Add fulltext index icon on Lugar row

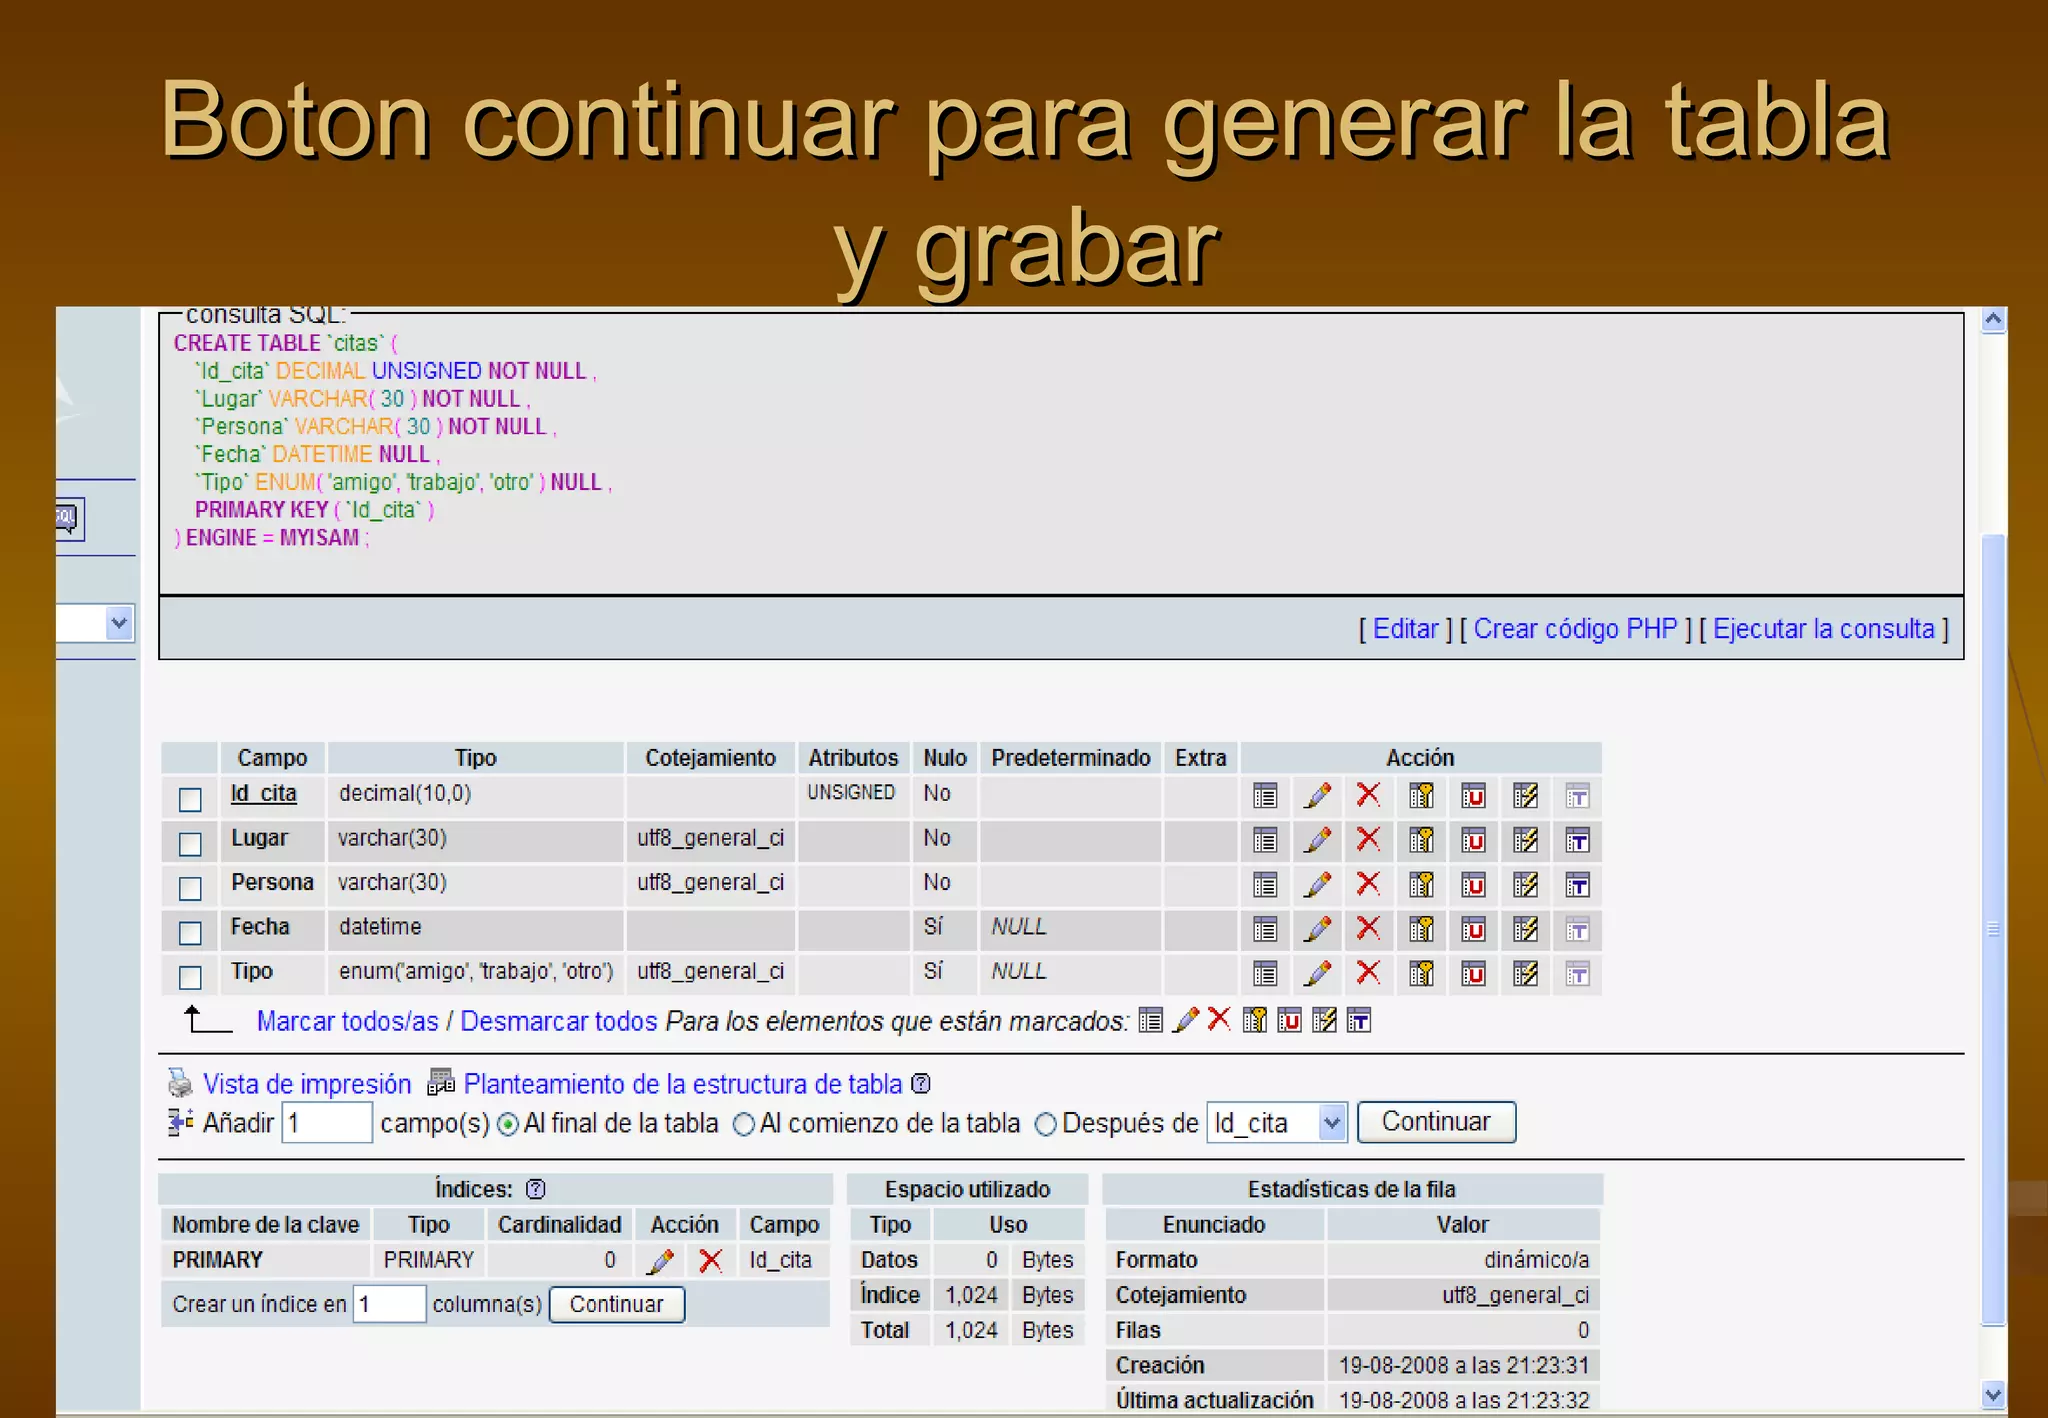click(1577, 840)
